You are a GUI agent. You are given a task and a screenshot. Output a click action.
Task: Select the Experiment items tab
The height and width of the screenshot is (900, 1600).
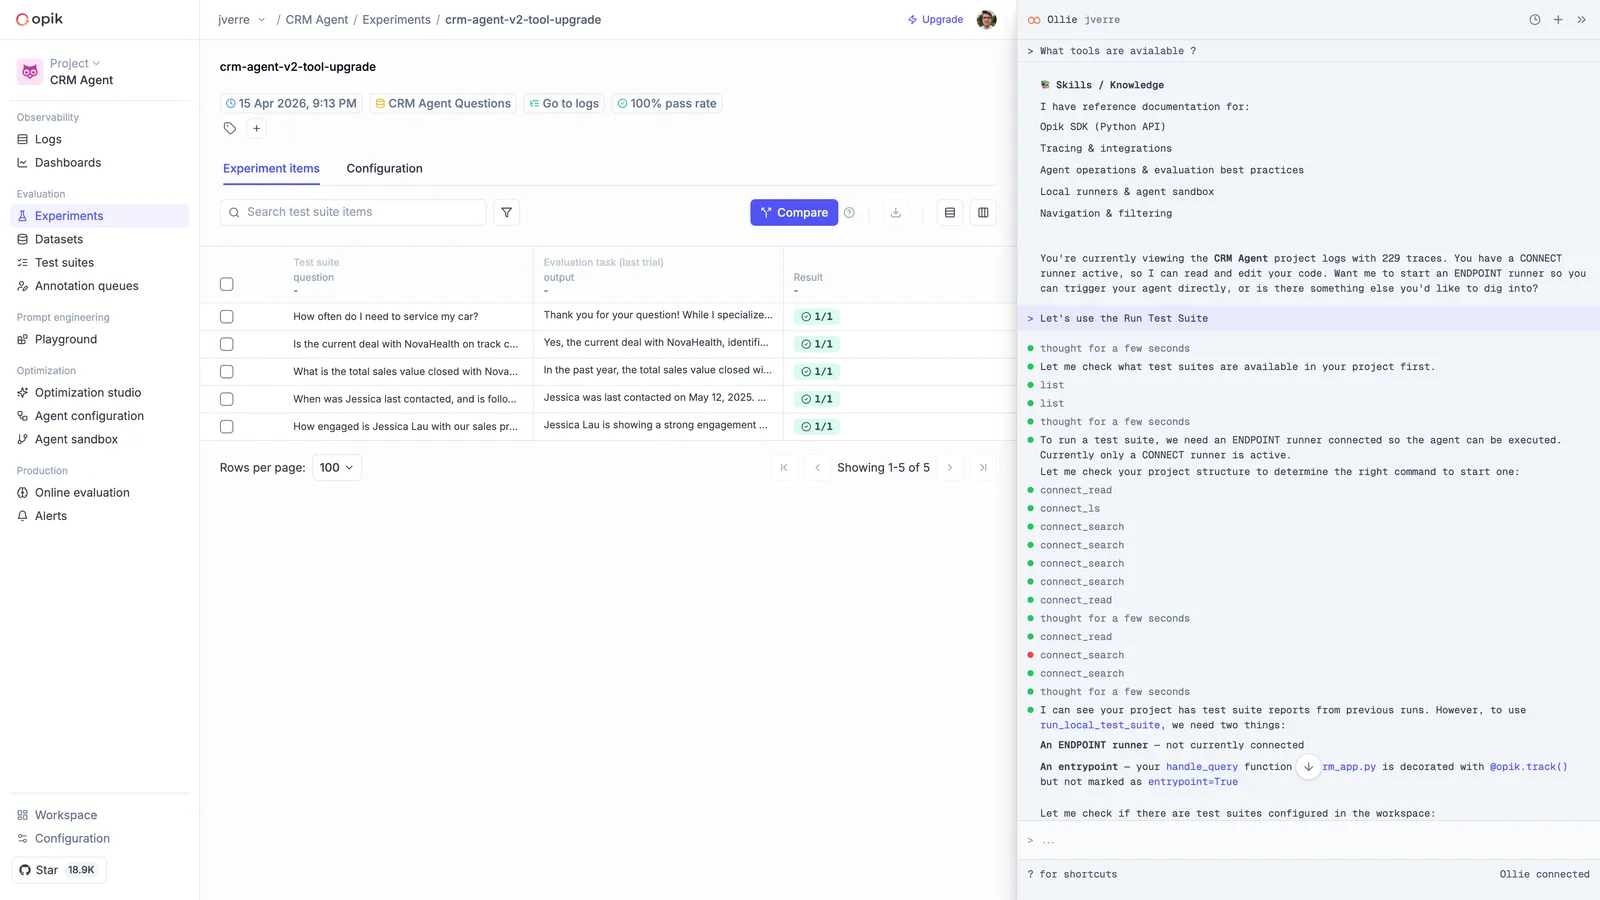[271, 168]
